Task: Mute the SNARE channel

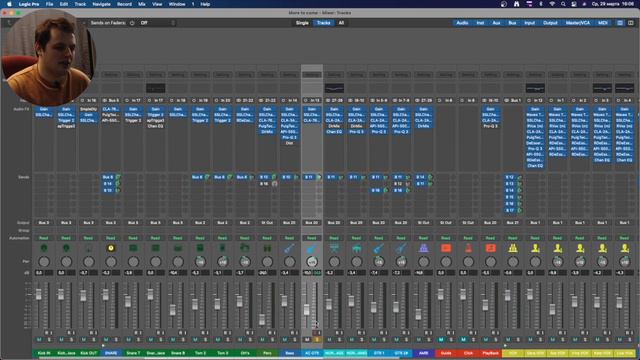Action: point(106,340)
